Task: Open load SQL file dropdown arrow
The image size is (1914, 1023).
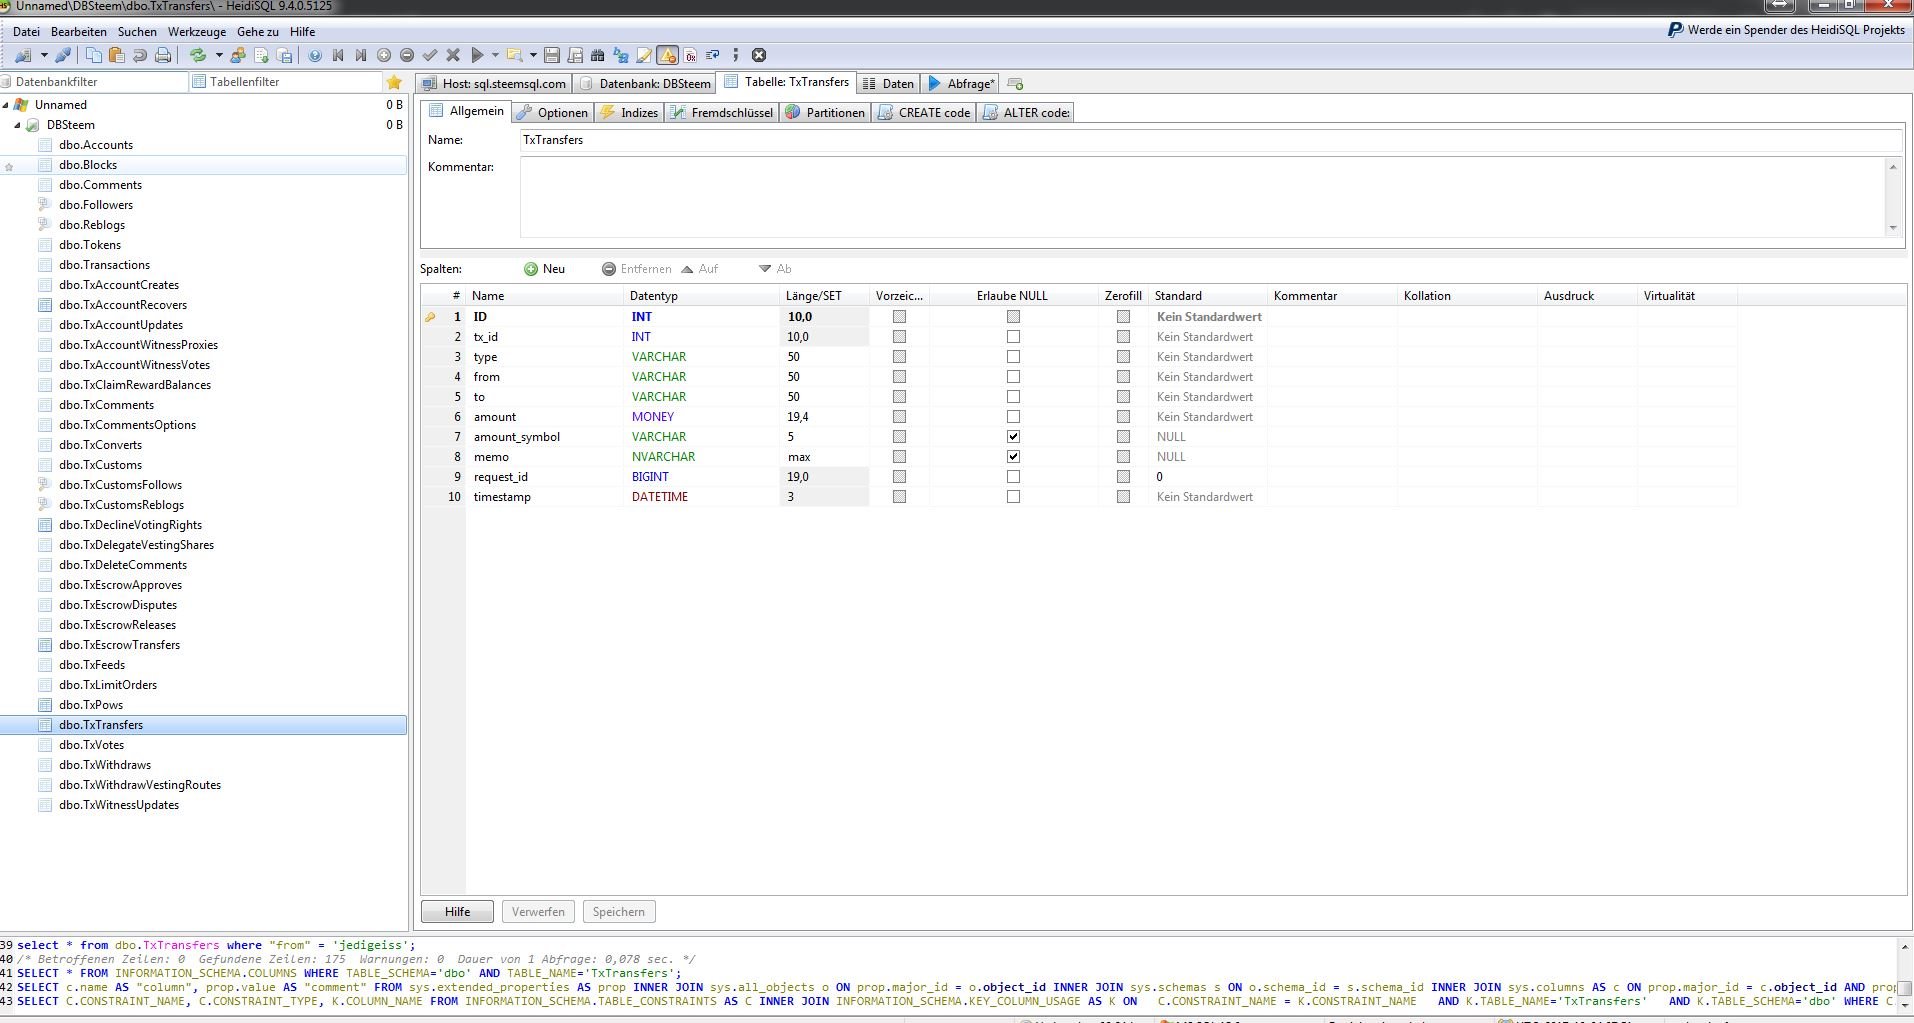Action: [533, 55]
